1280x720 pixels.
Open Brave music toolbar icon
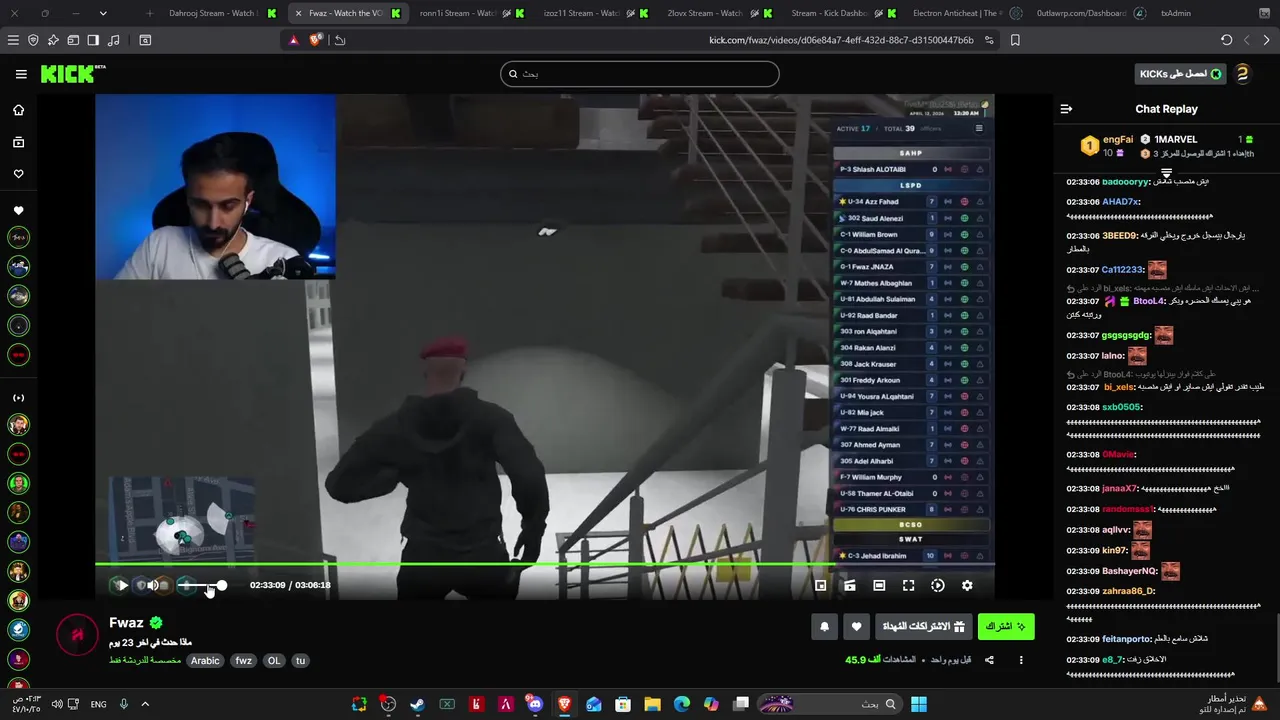[x=112, y=40]
